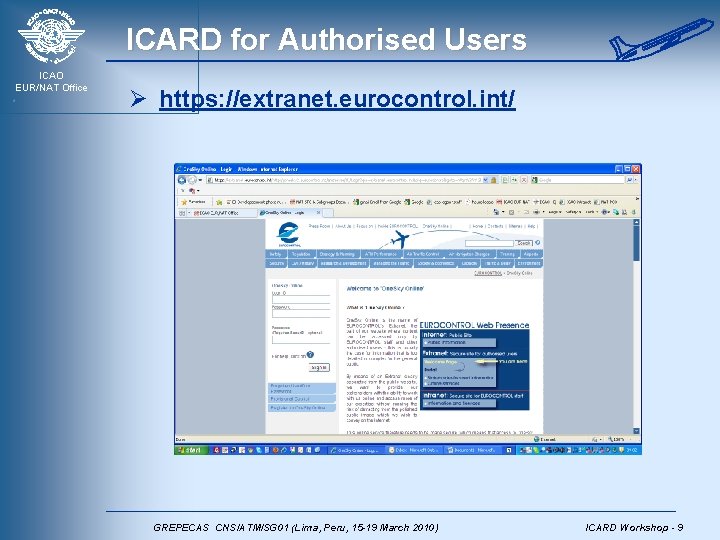Click the Internet Explorer Back arrow button
Screen dimensions: 720x540
click(182, 180)
